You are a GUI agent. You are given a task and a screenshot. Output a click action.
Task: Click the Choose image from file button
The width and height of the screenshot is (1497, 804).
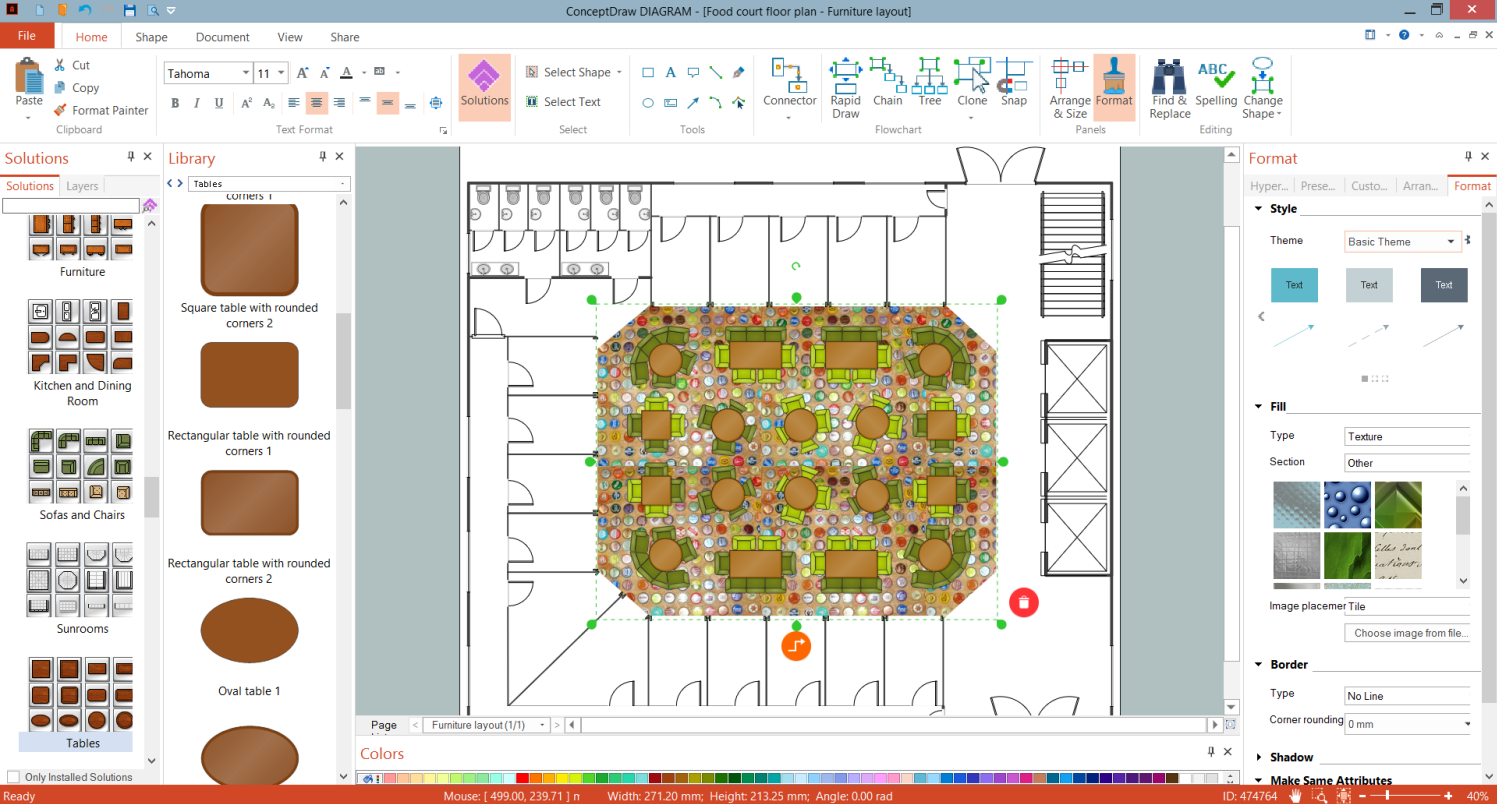pyautogui.click(x=1407, y=632)
